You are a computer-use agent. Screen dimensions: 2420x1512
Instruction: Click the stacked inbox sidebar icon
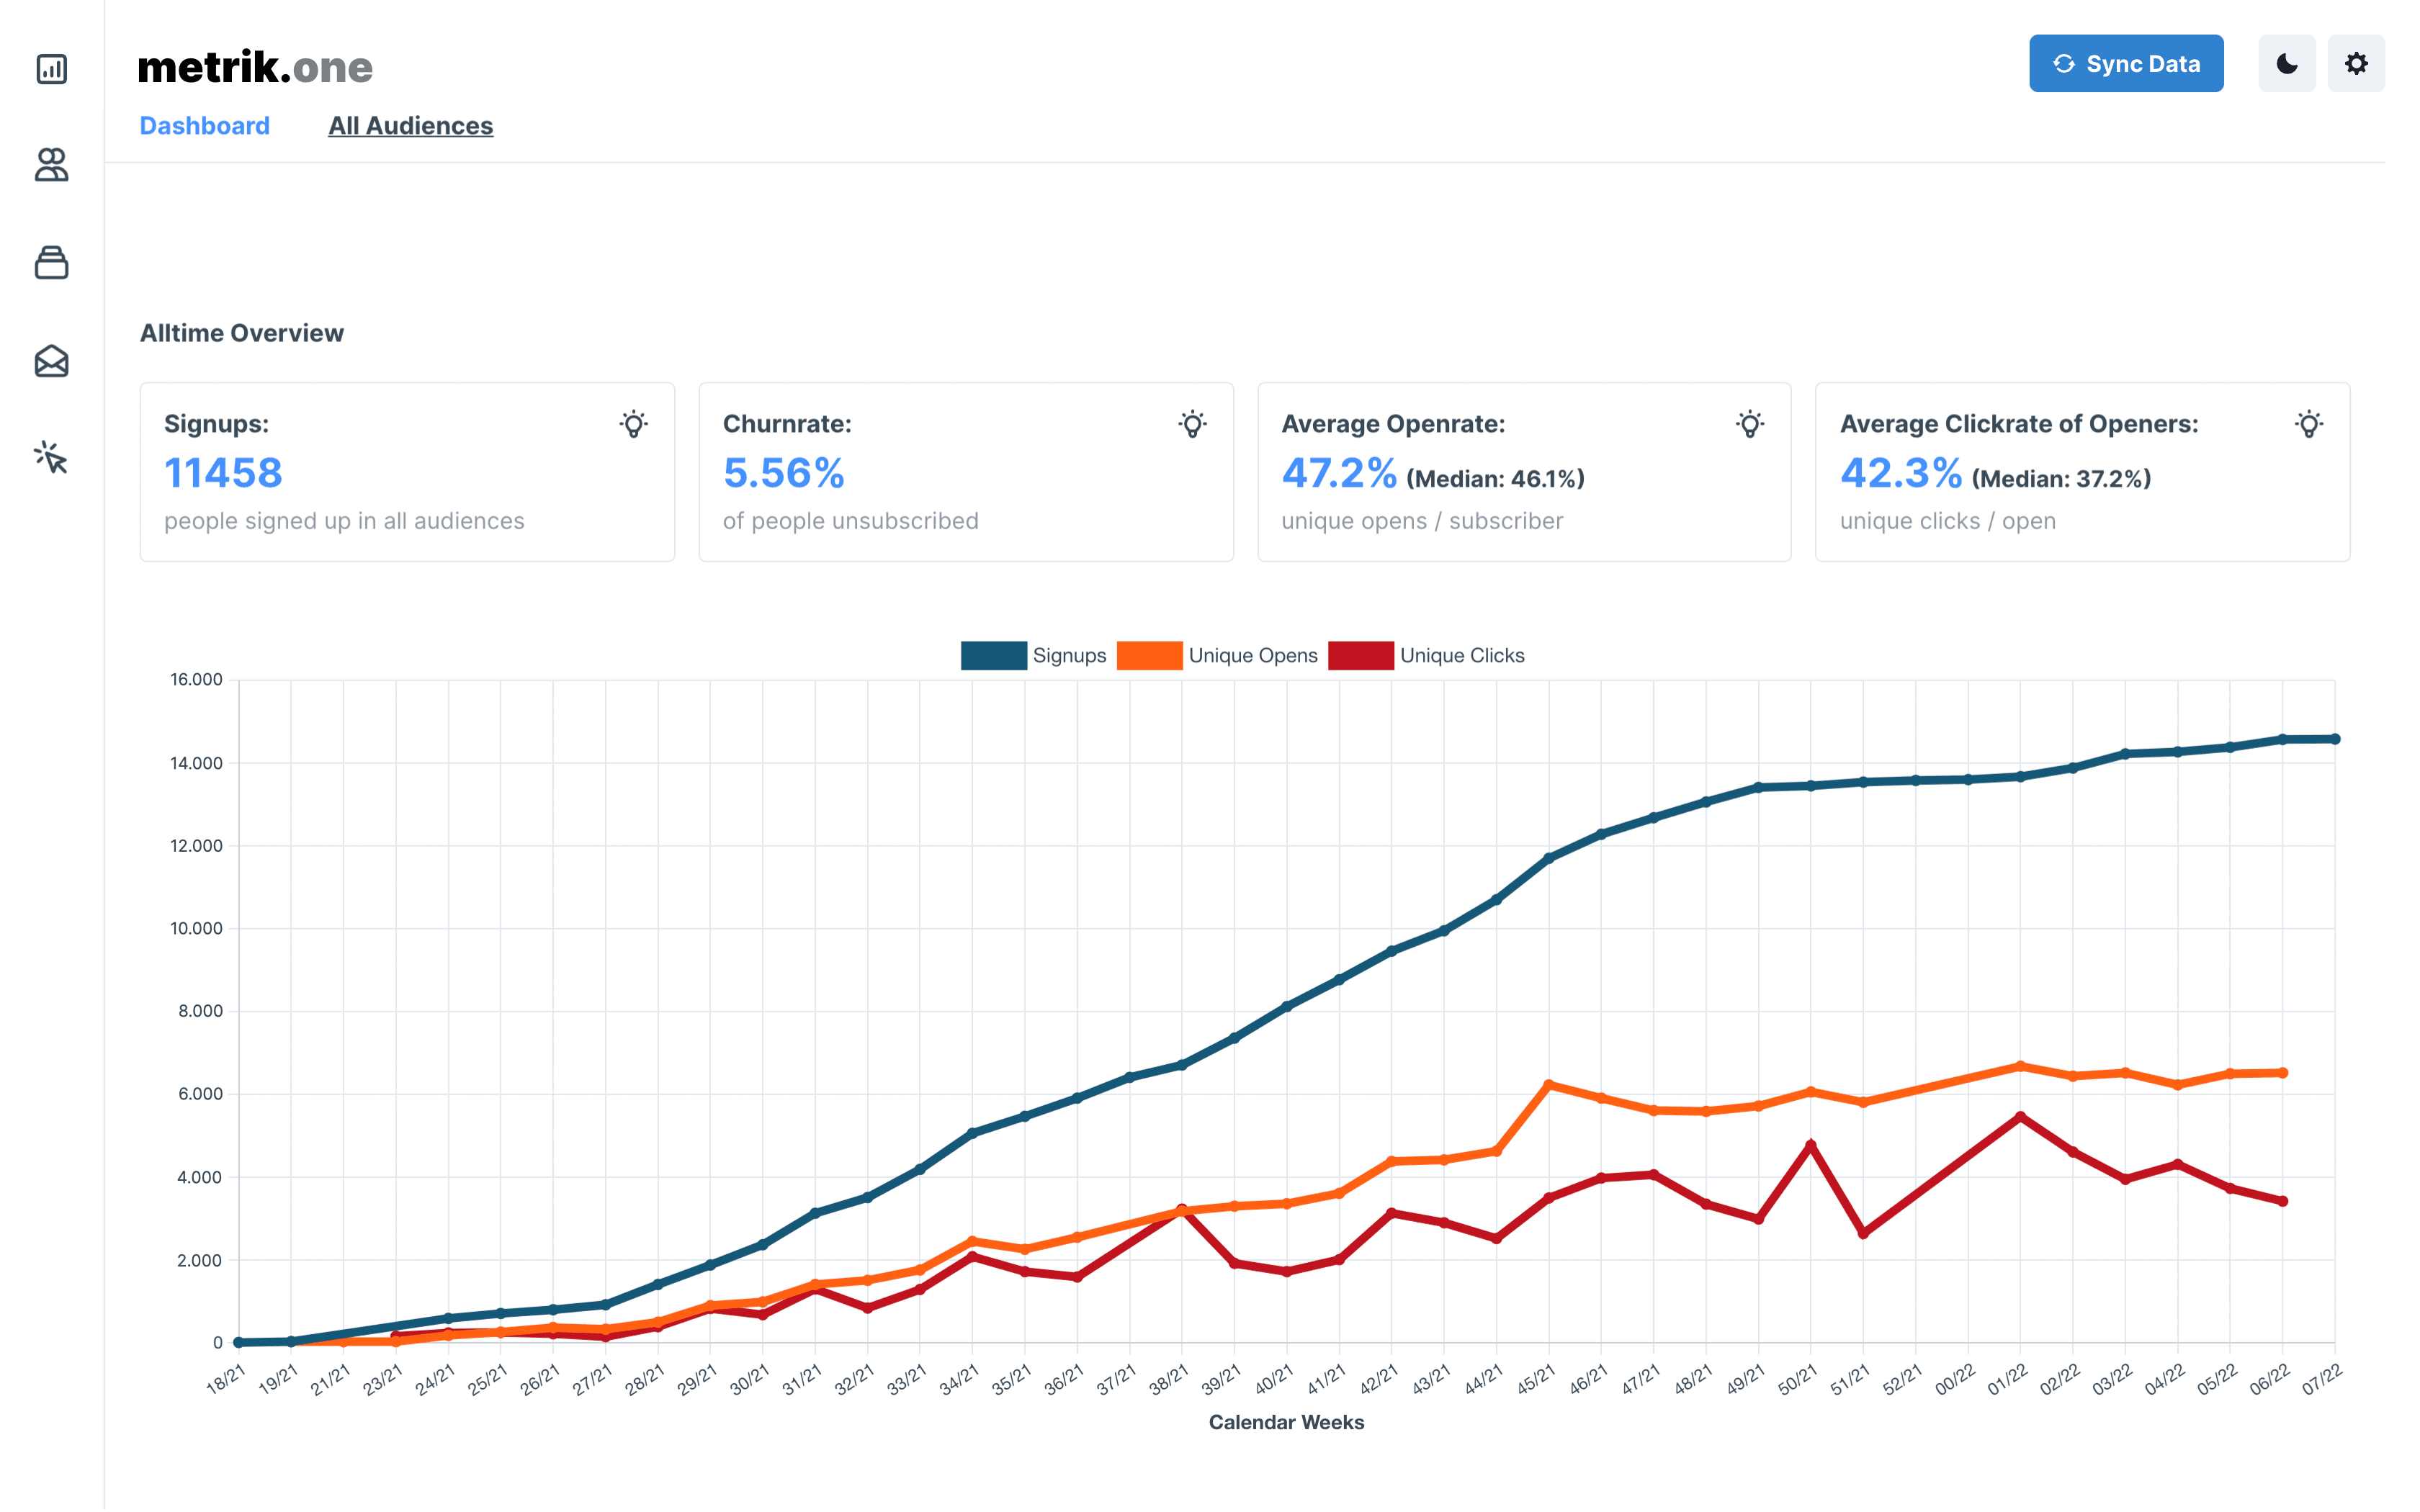(51, 263)
